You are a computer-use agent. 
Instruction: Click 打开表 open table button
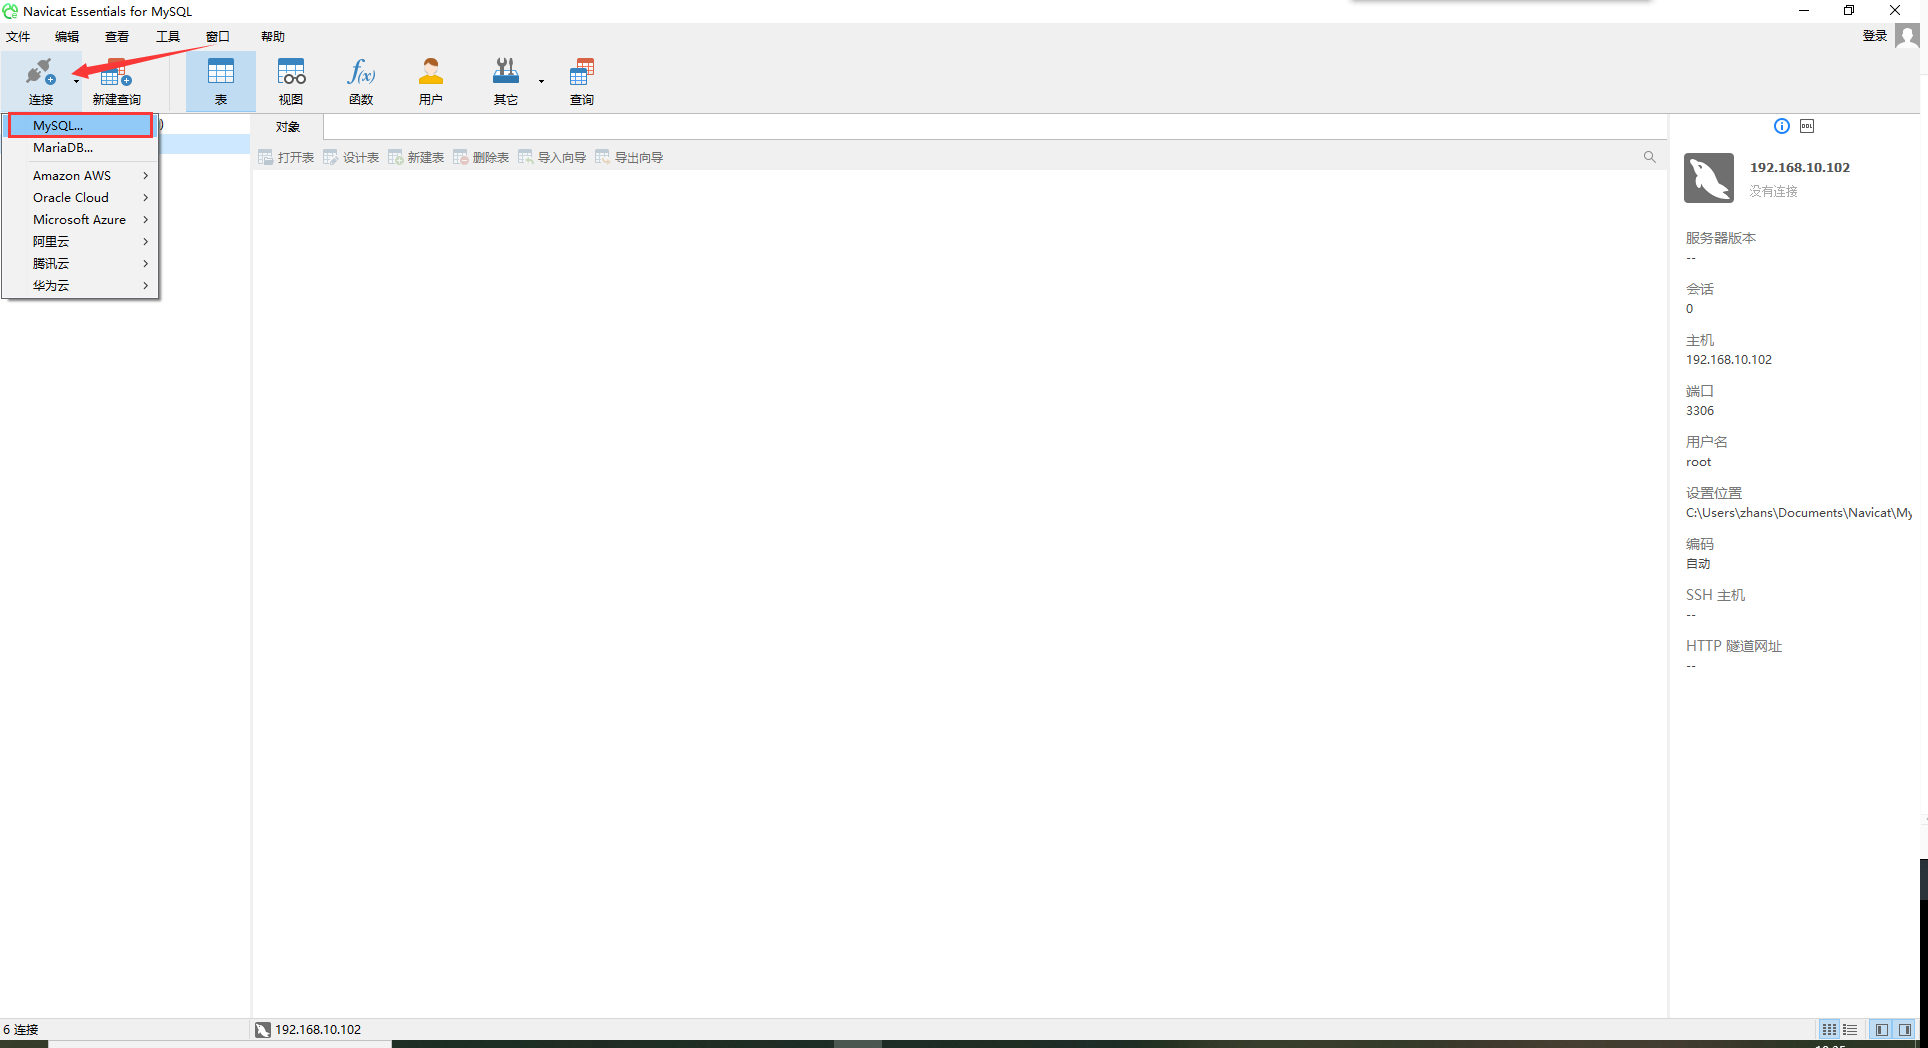pyautogui.click(x=286, y=157)
